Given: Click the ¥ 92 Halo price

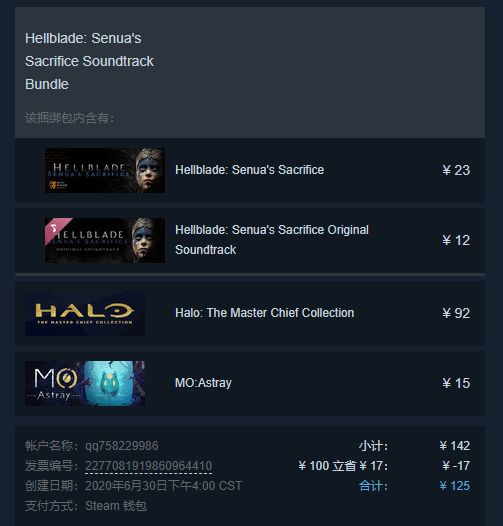Looking at the screenshot, I should tap(456, 313).
